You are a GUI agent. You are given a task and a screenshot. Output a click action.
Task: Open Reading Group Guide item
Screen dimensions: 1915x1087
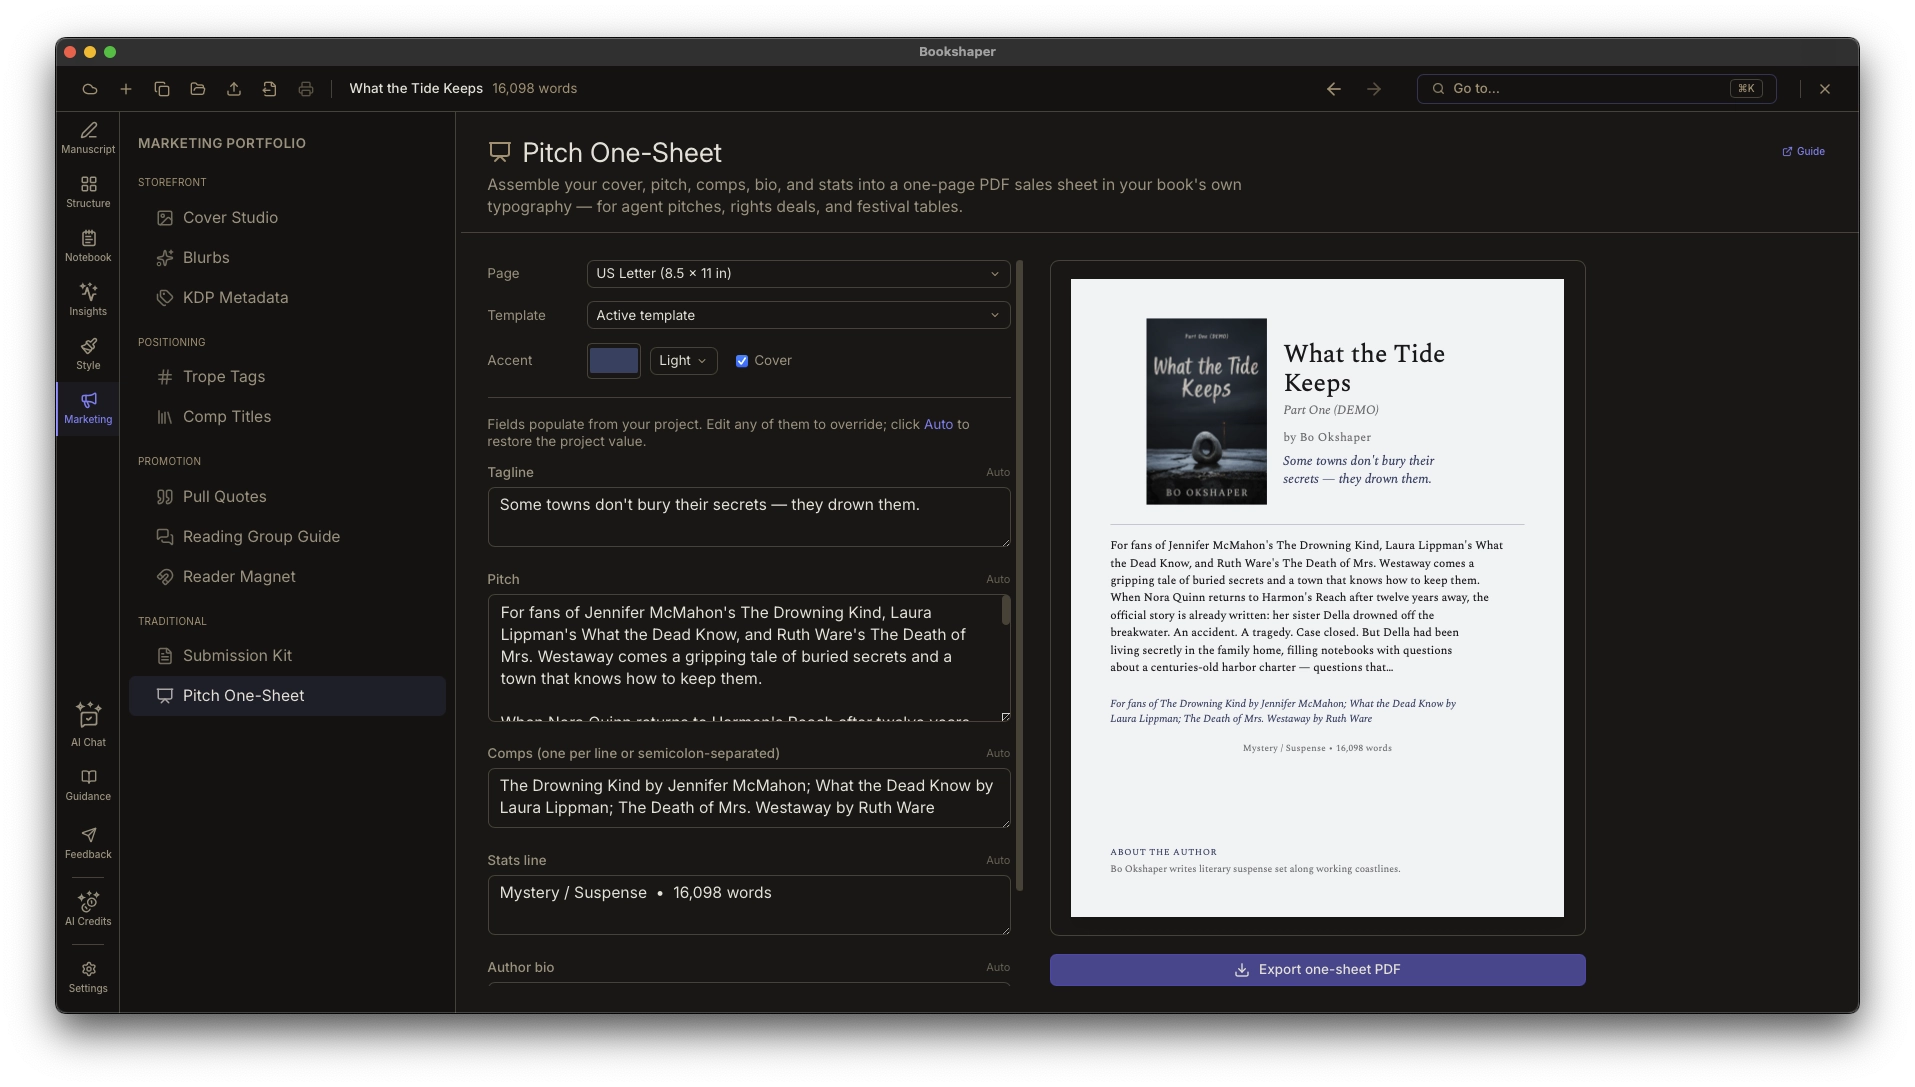[287, 537]
